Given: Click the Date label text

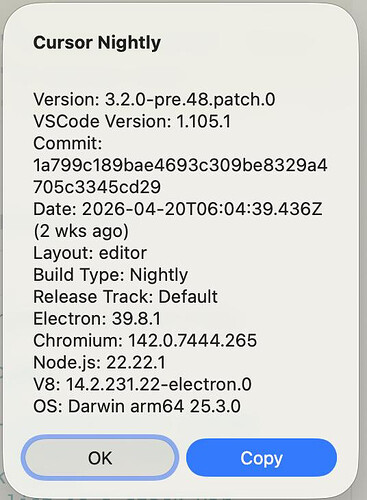Looking at the screenshot, I should [55, 209].
